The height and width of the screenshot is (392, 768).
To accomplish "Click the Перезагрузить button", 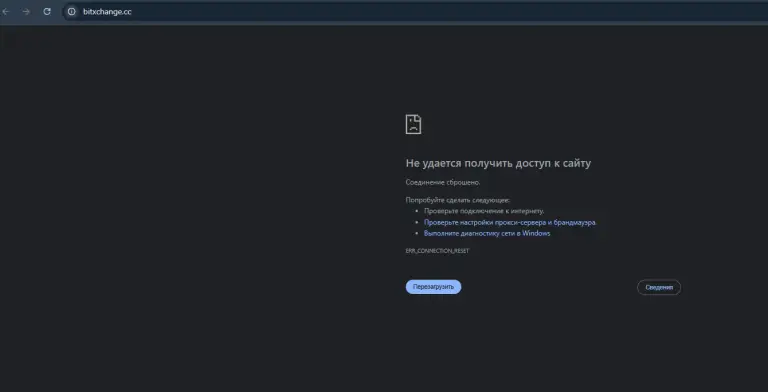I will (x=433, y=287).
